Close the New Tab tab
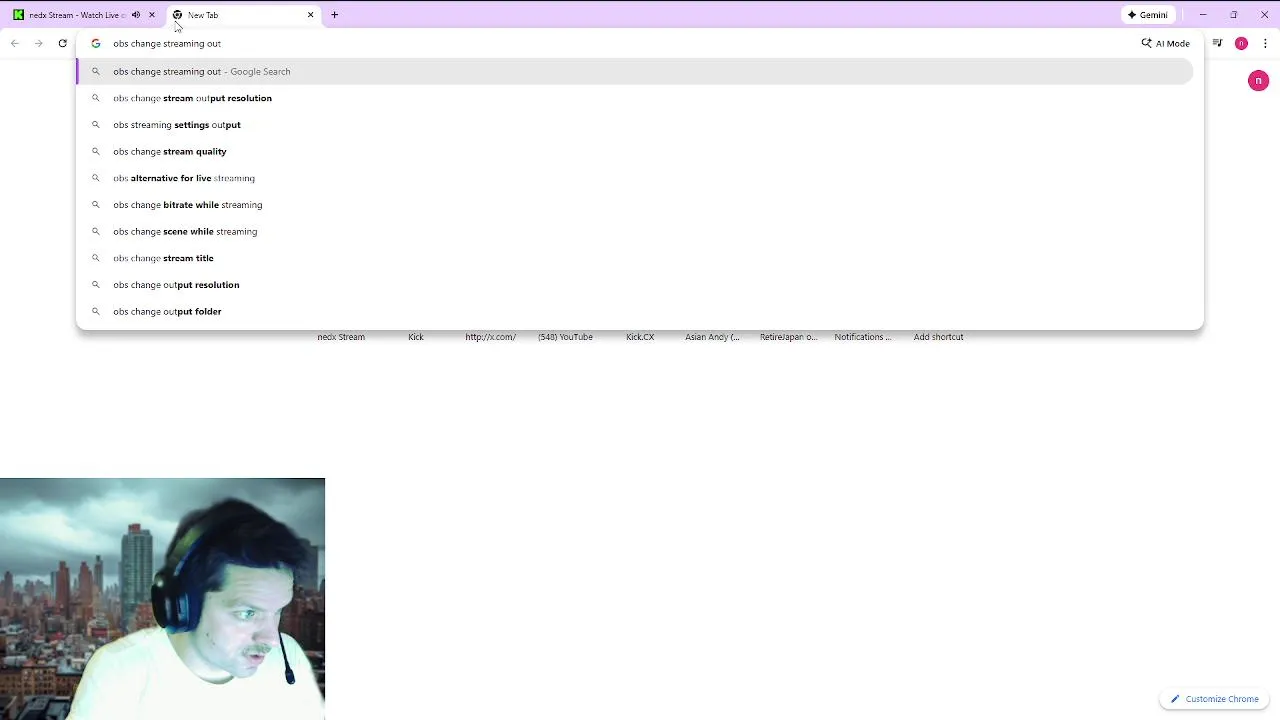Viewport: 1280px width, 720px height. pyautogui.click(x=310, y=15)
